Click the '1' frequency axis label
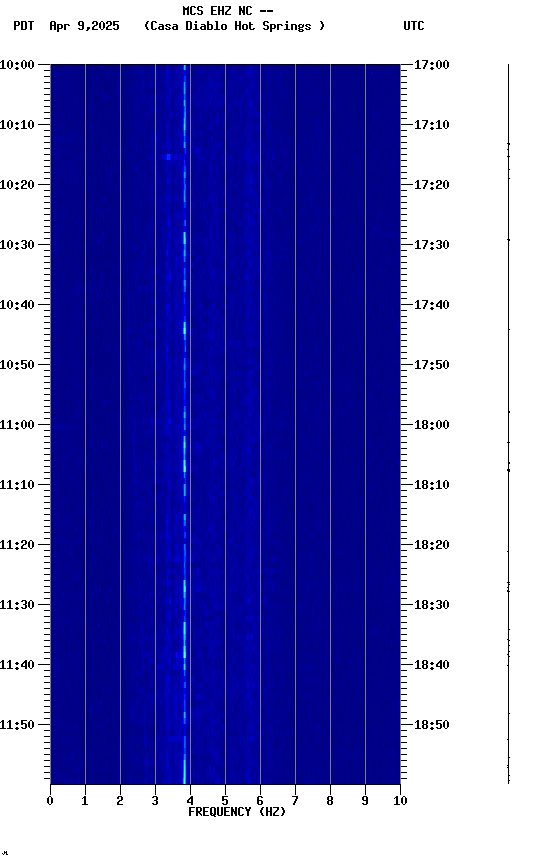552x864 pixels. point(85,802)
